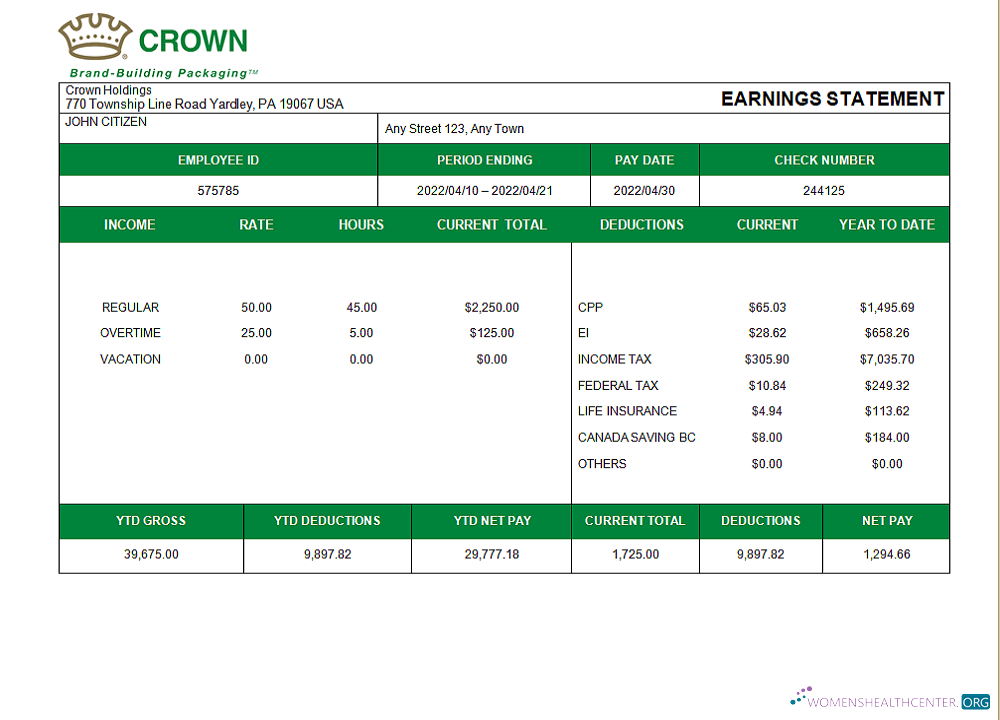Click the WomensHealthCenter dots logo icon
Screen dimensions: 1000x720
pyautogui.click(x=801, y=696)
